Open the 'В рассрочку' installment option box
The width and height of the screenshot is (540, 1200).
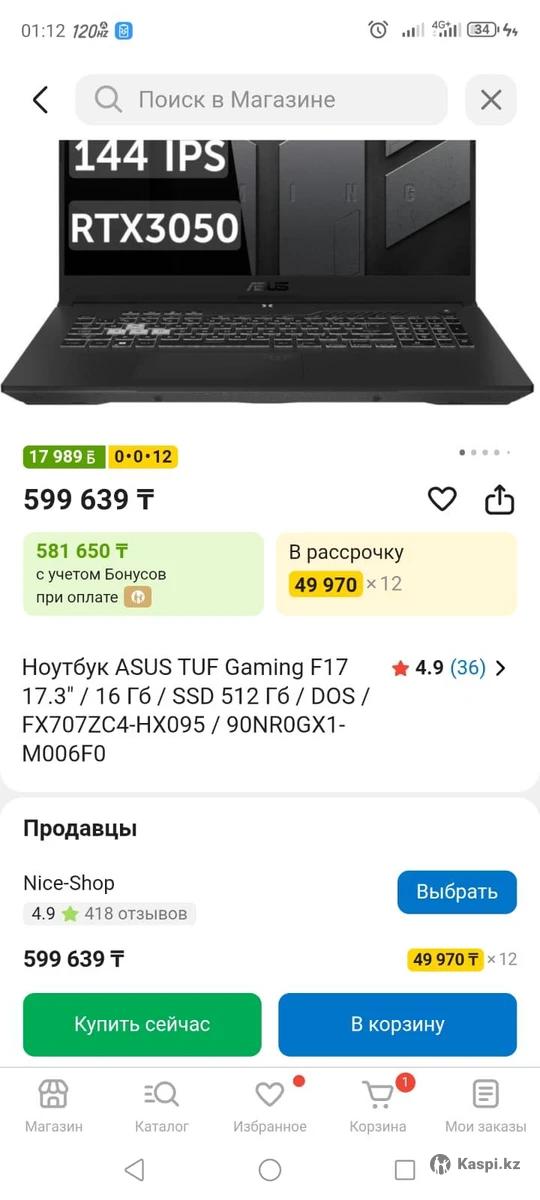point(397,574)
